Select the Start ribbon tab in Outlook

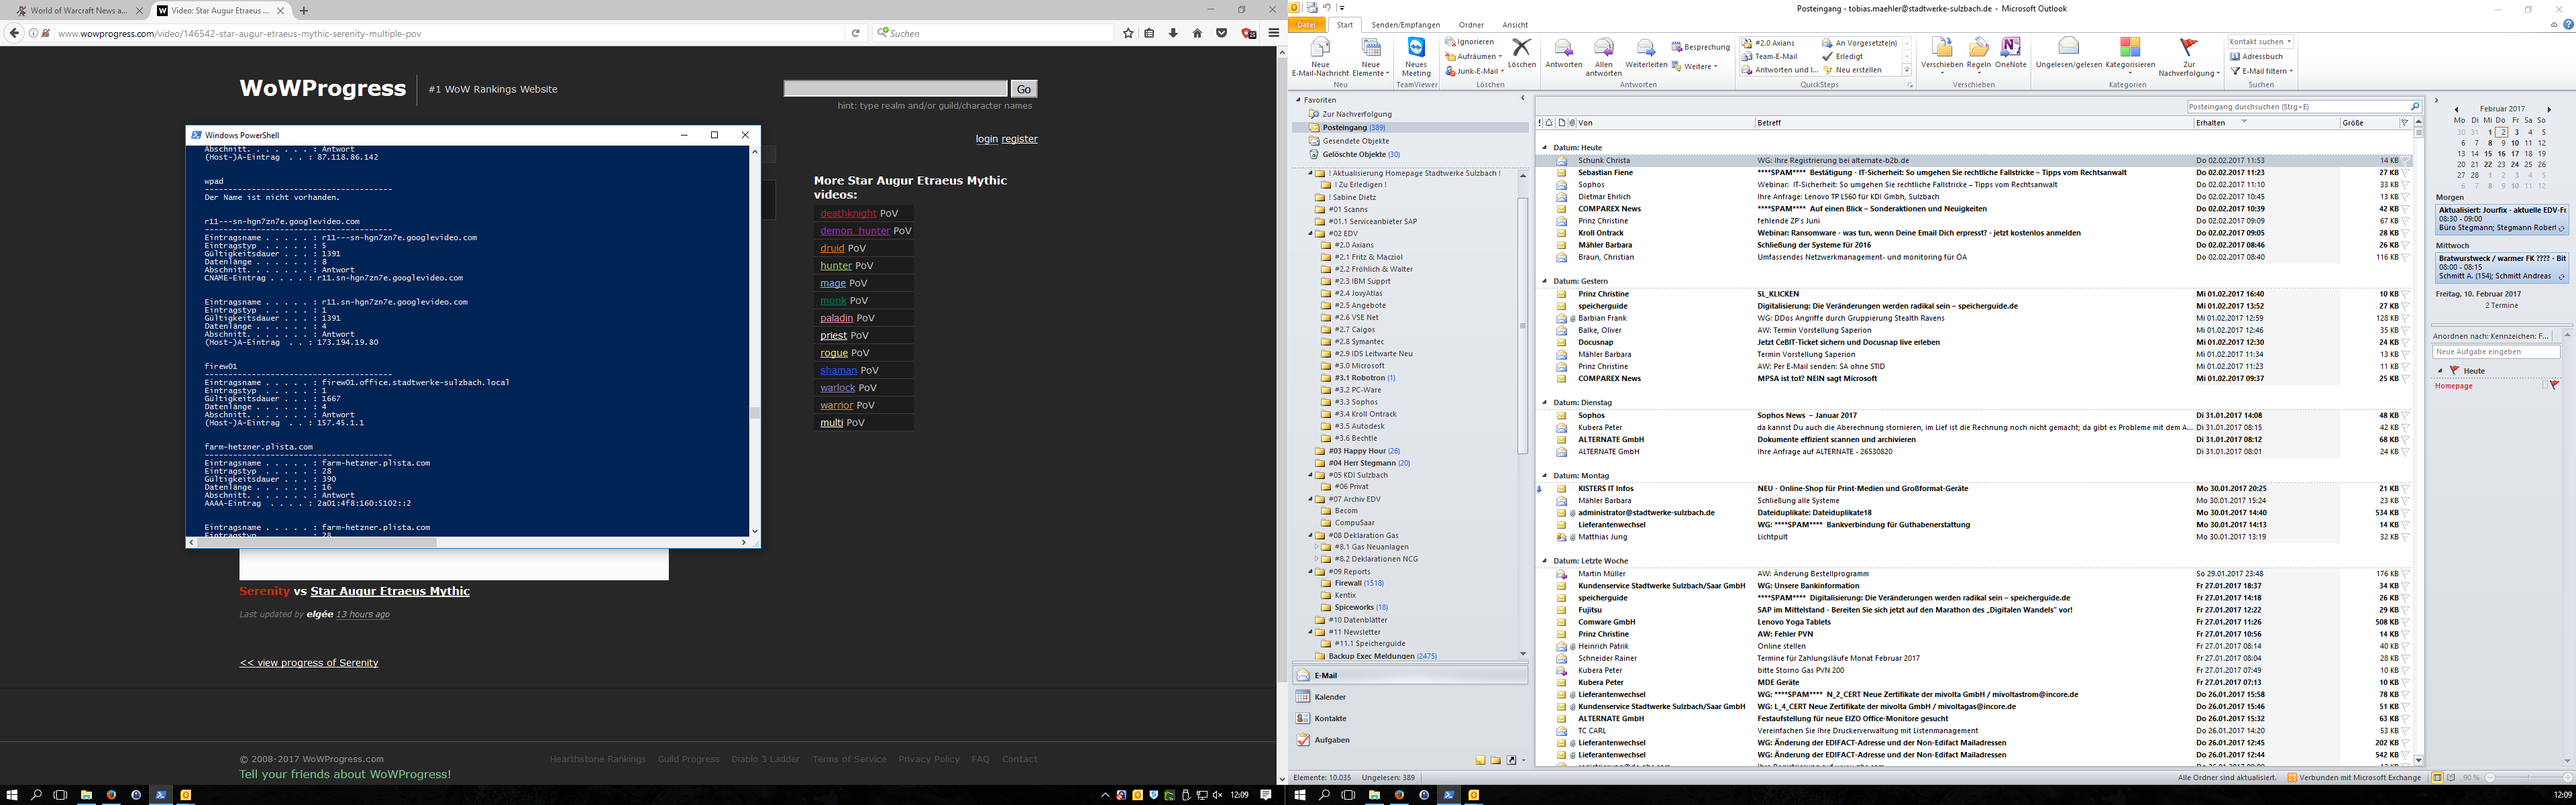pyautogui.click(x=1345, y=25)
